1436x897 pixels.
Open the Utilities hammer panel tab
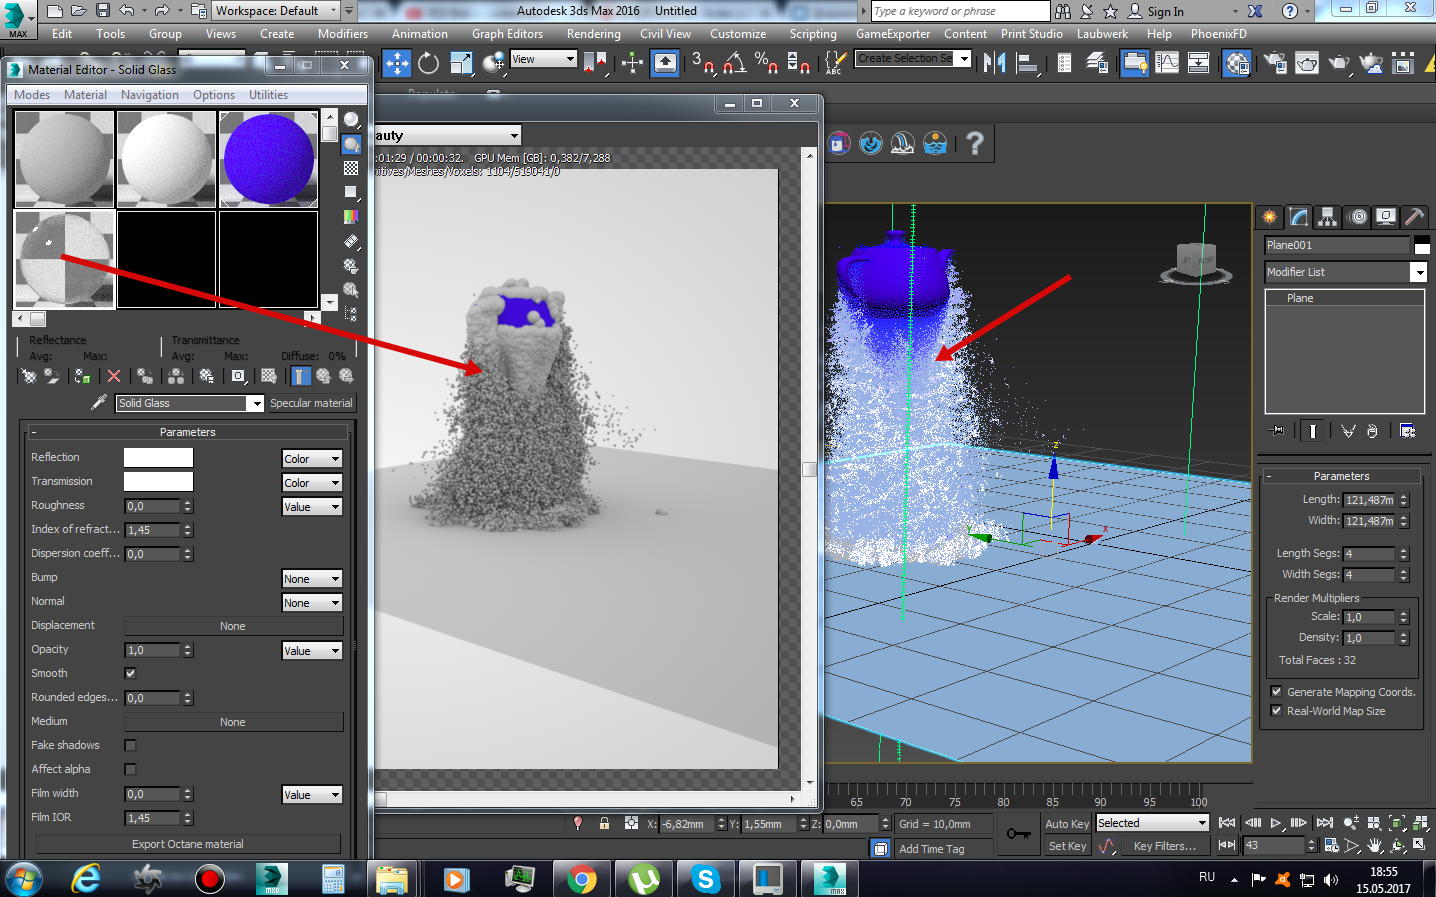point(1414,216)
